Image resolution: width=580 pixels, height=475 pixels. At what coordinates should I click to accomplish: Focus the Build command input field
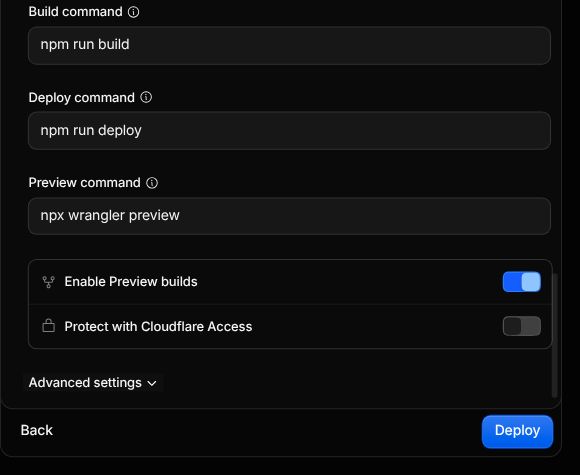pyautogui.click(x=289, y=46)
